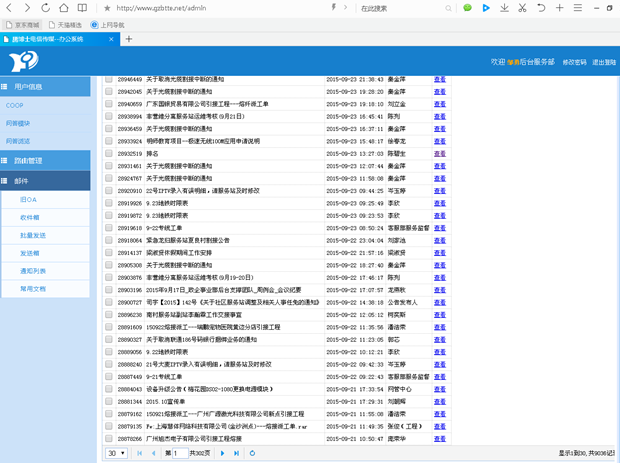Image resolution: width=620 pixels, height=463 pixels.
Task: Click the browser home icon
Action: [64, 8]
